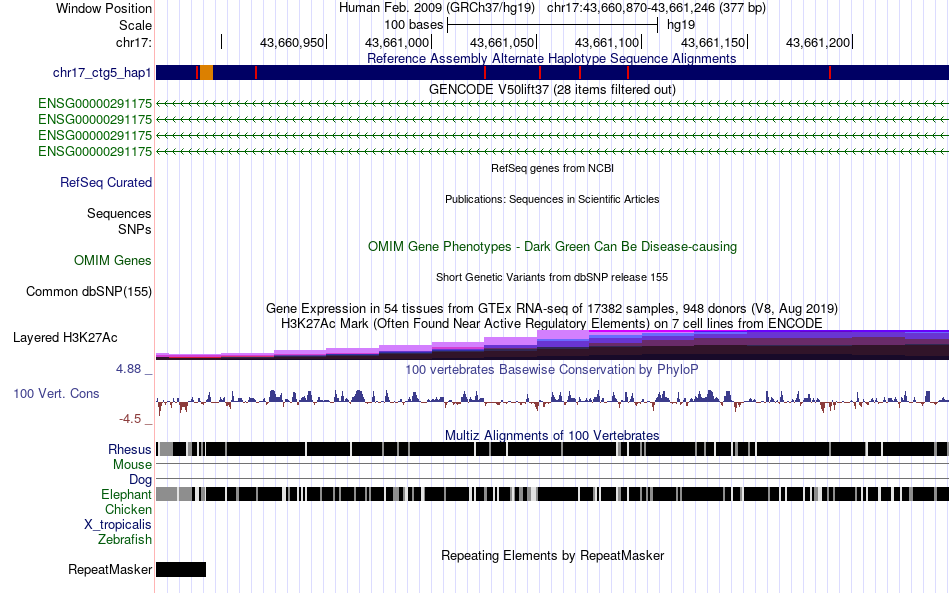The height and width of the screenshot is (593, 950).
Task: Click the X_tropicalis alignment label
Action: (x=118, y=525)
